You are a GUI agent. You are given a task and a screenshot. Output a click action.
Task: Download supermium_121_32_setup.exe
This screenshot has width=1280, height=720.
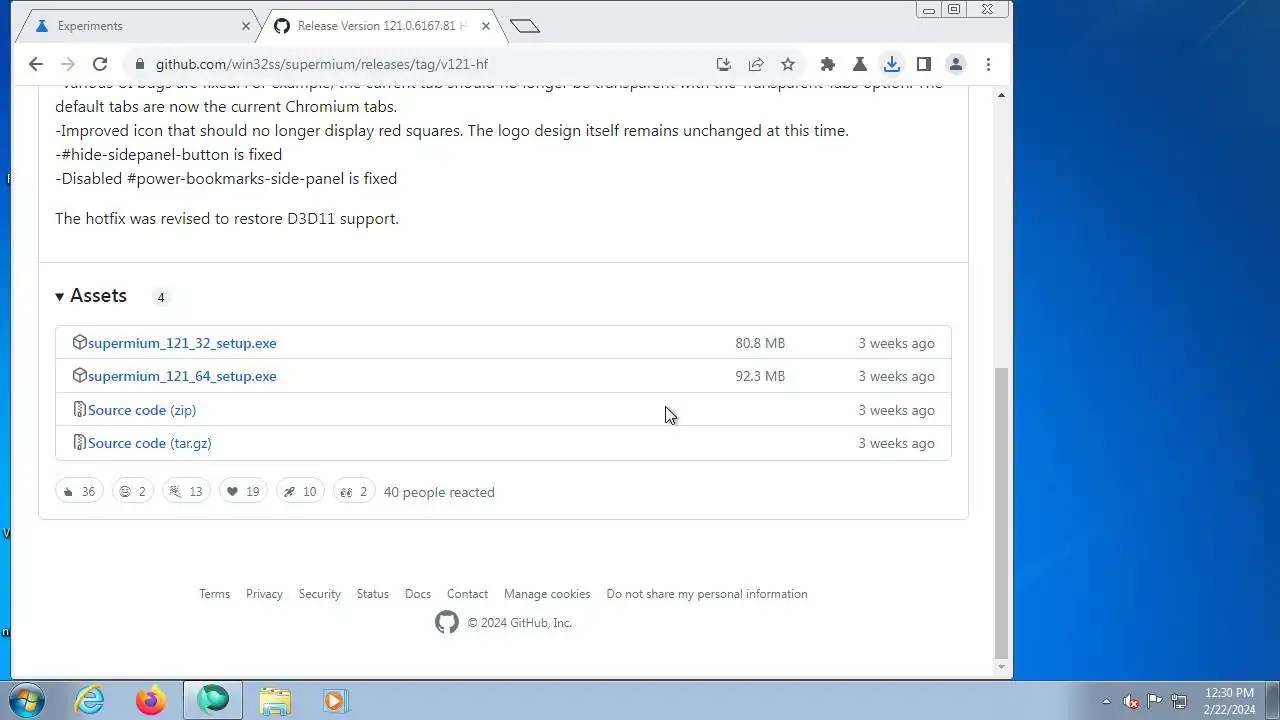coord(182,343)
